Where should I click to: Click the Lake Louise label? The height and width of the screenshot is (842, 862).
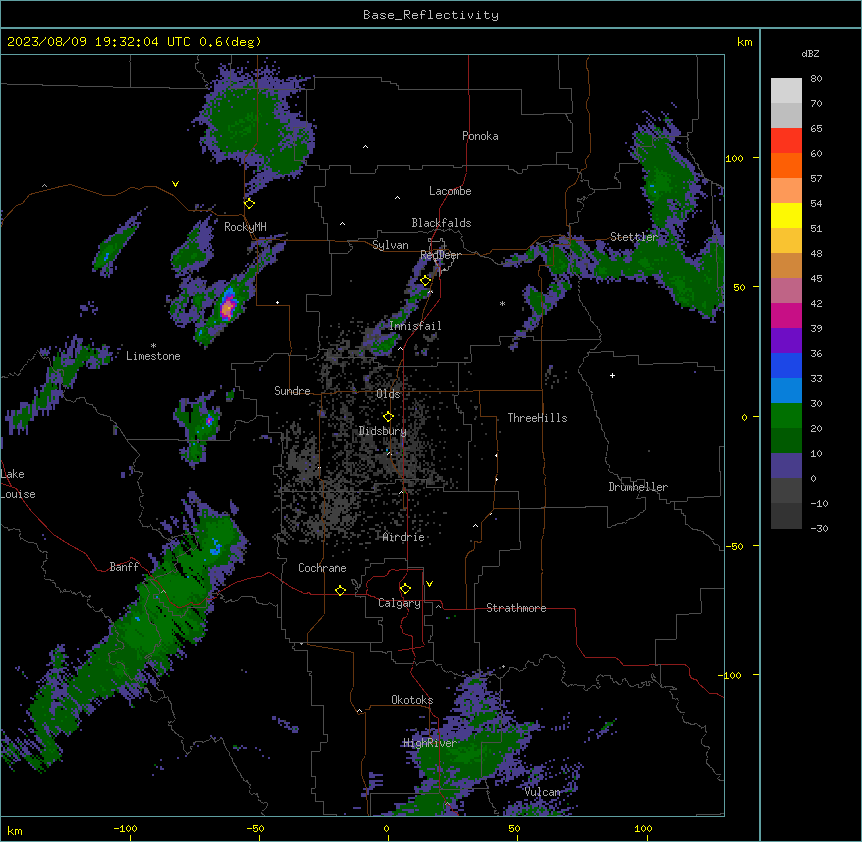[18, 484]
